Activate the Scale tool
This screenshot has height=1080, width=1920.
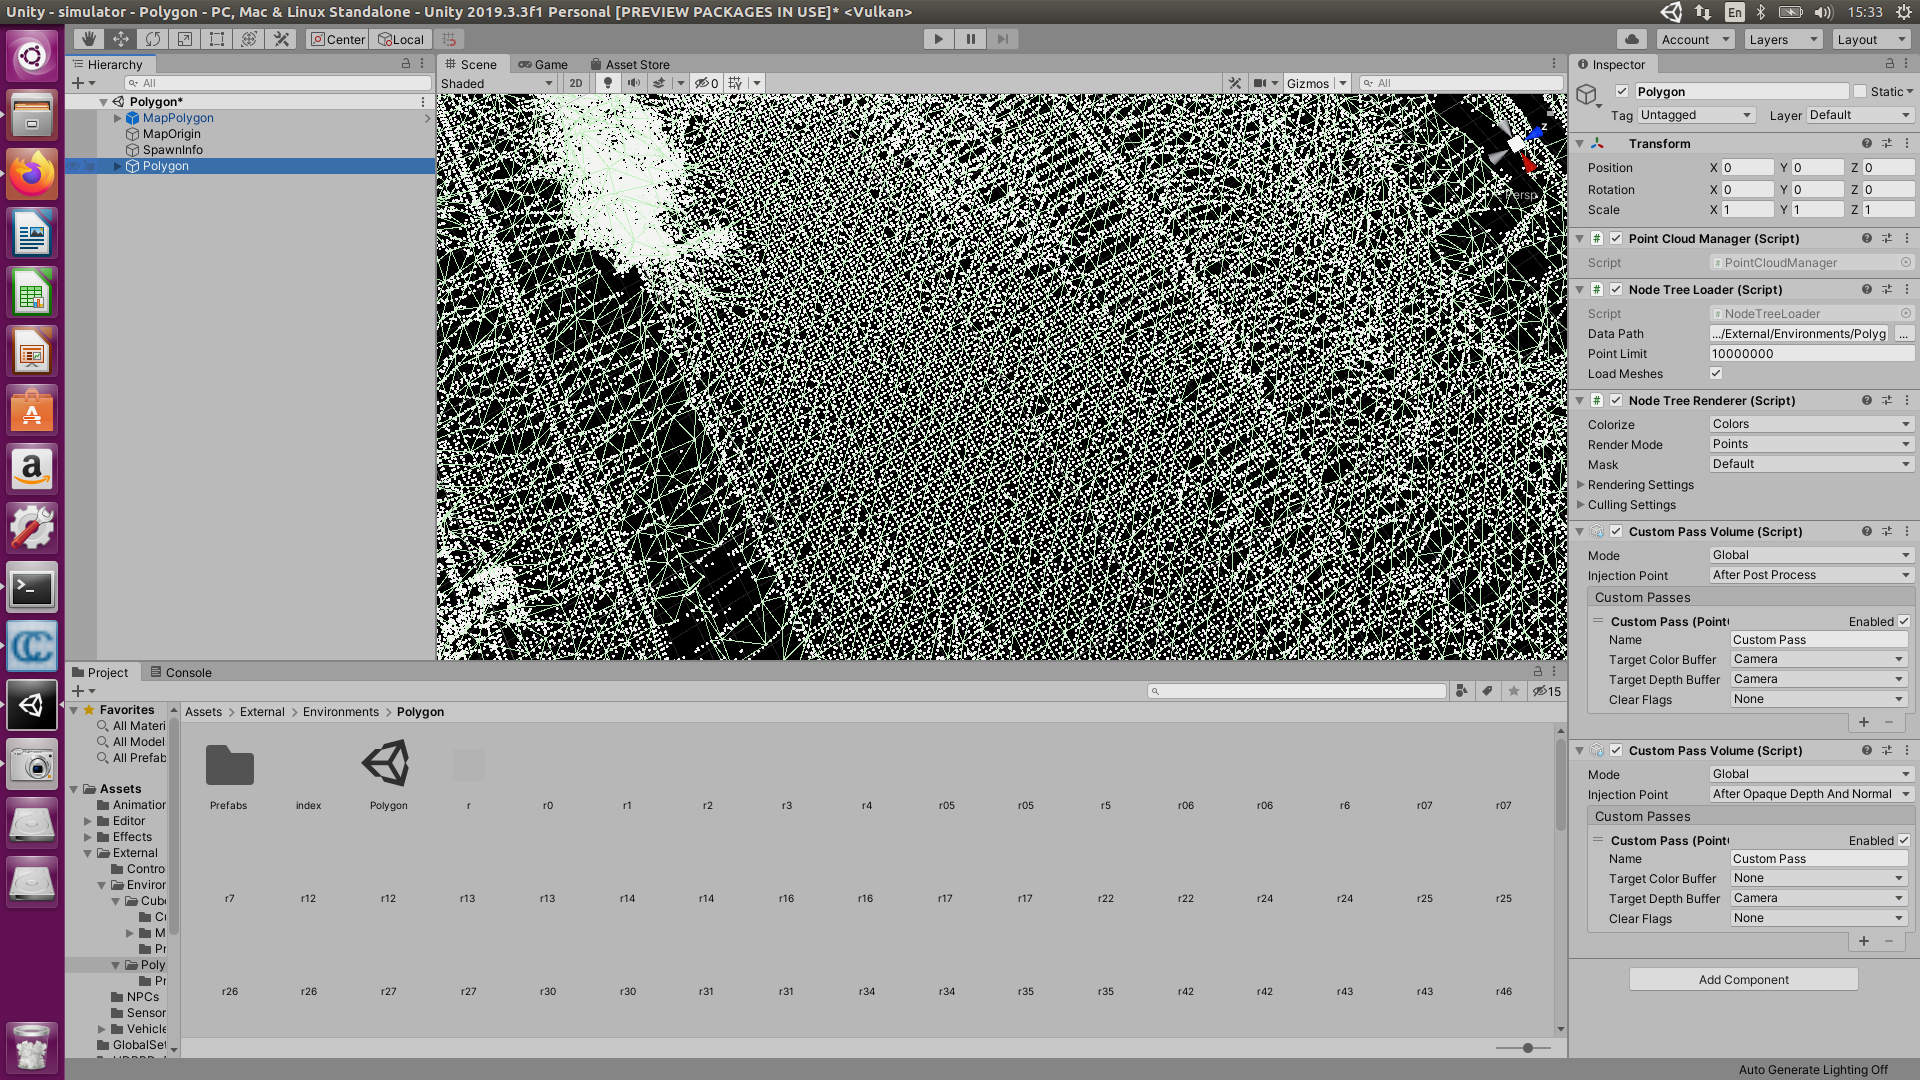click(184, 39)
